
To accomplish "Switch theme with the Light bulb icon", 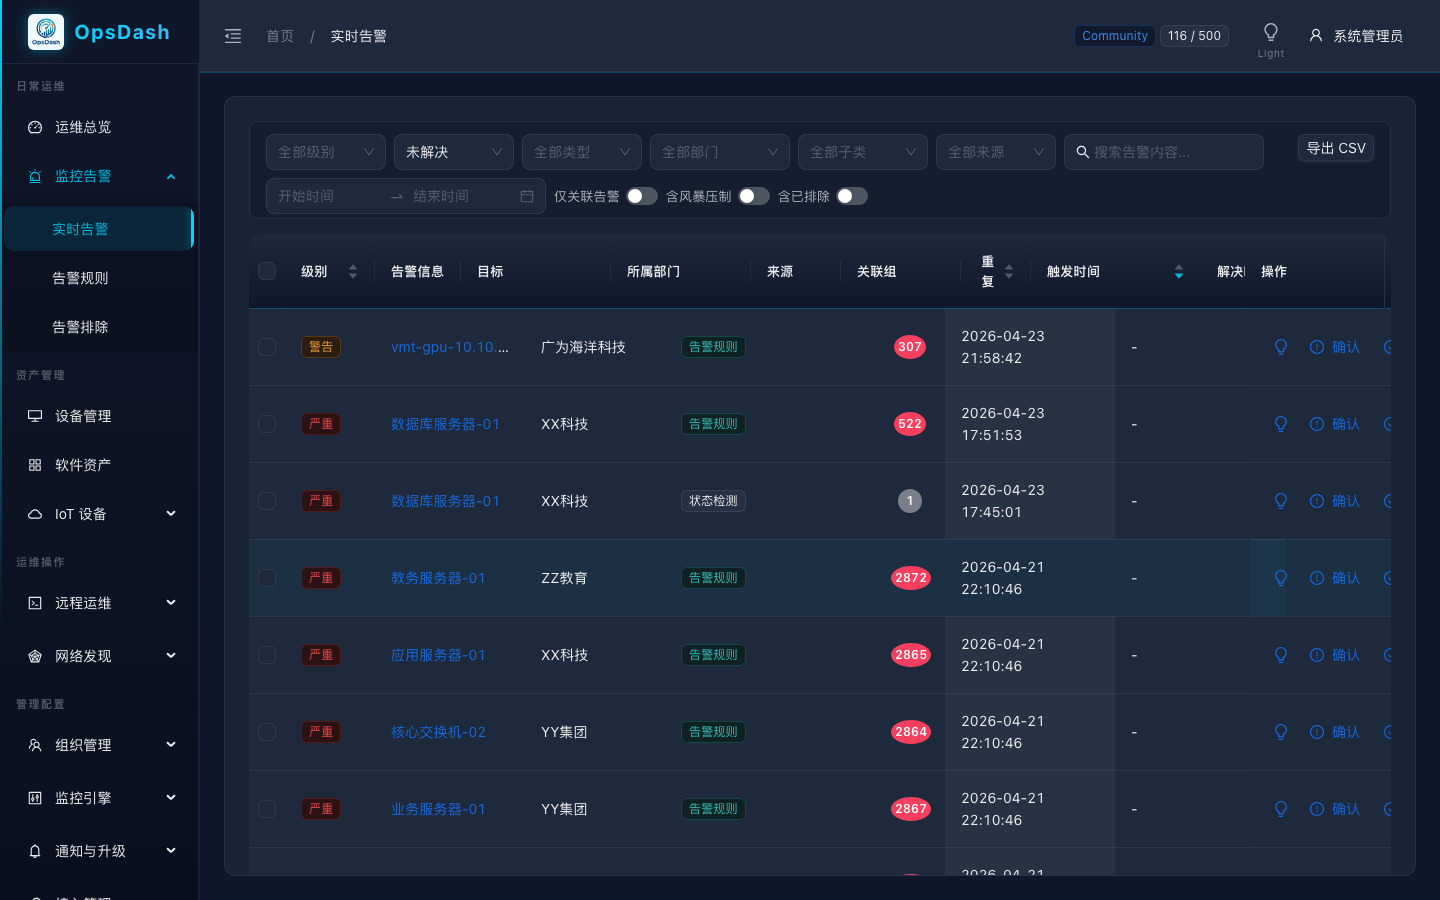I will (x=1271, y=32).
